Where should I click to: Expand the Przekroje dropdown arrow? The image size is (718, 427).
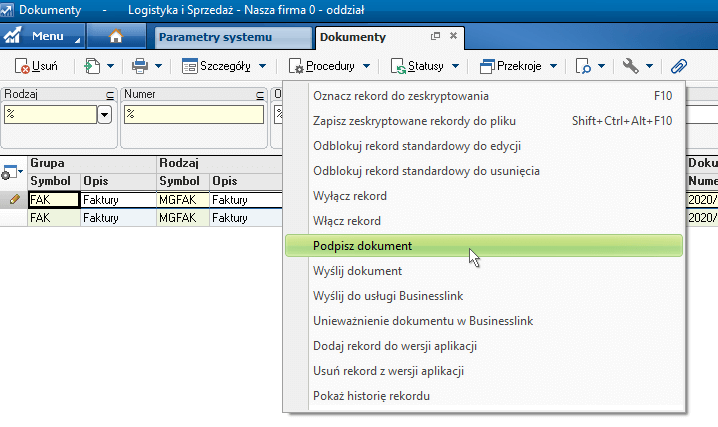coord(553,66)
